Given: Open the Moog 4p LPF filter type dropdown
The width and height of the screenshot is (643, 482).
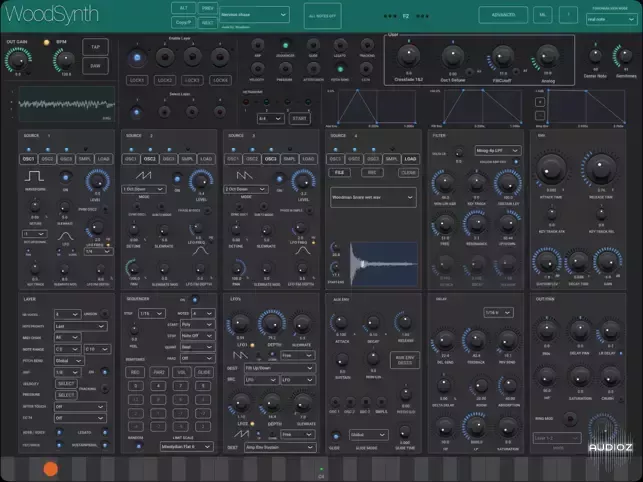Looking at the screenshot, I should 498,151.
